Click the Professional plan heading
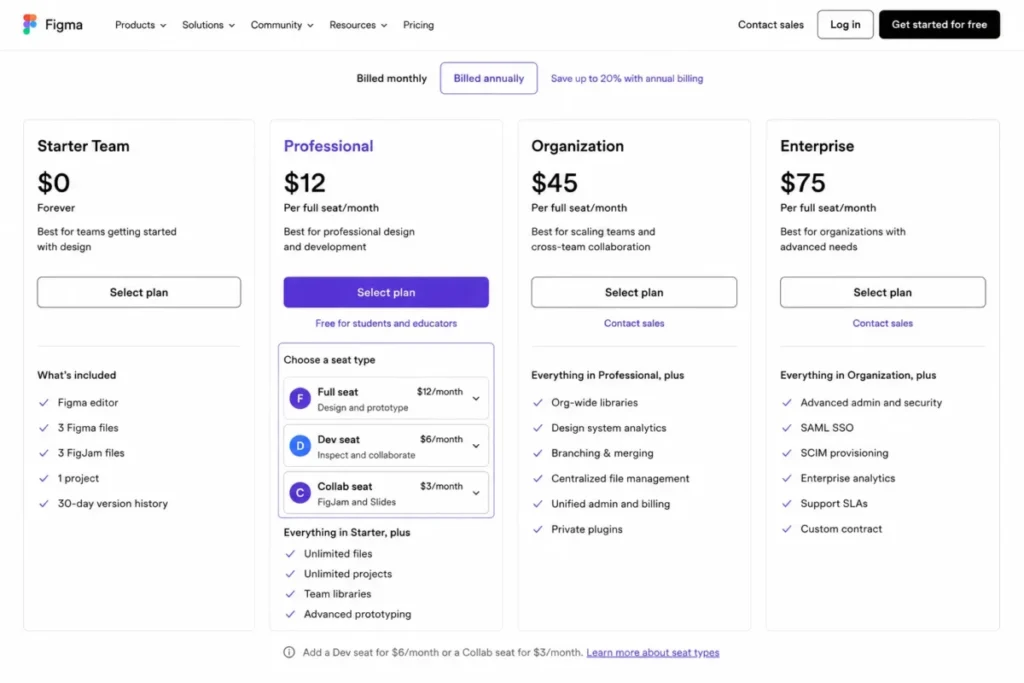1024x683 pixels. tap(328, 146)
